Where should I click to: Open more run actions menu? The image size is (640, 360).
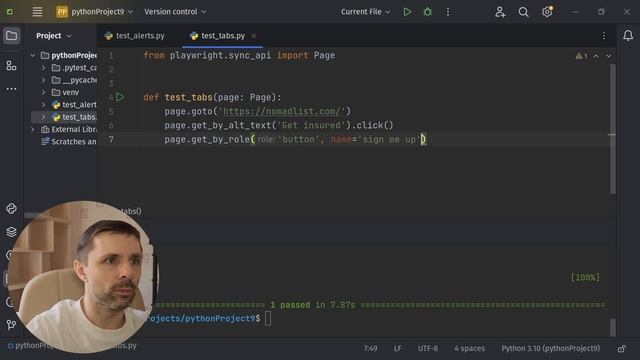coord(448,12)
